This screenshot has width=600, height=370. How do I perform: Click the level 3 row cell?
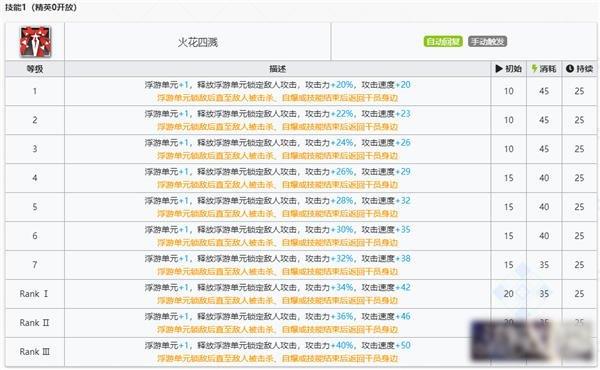click(35, 149)
